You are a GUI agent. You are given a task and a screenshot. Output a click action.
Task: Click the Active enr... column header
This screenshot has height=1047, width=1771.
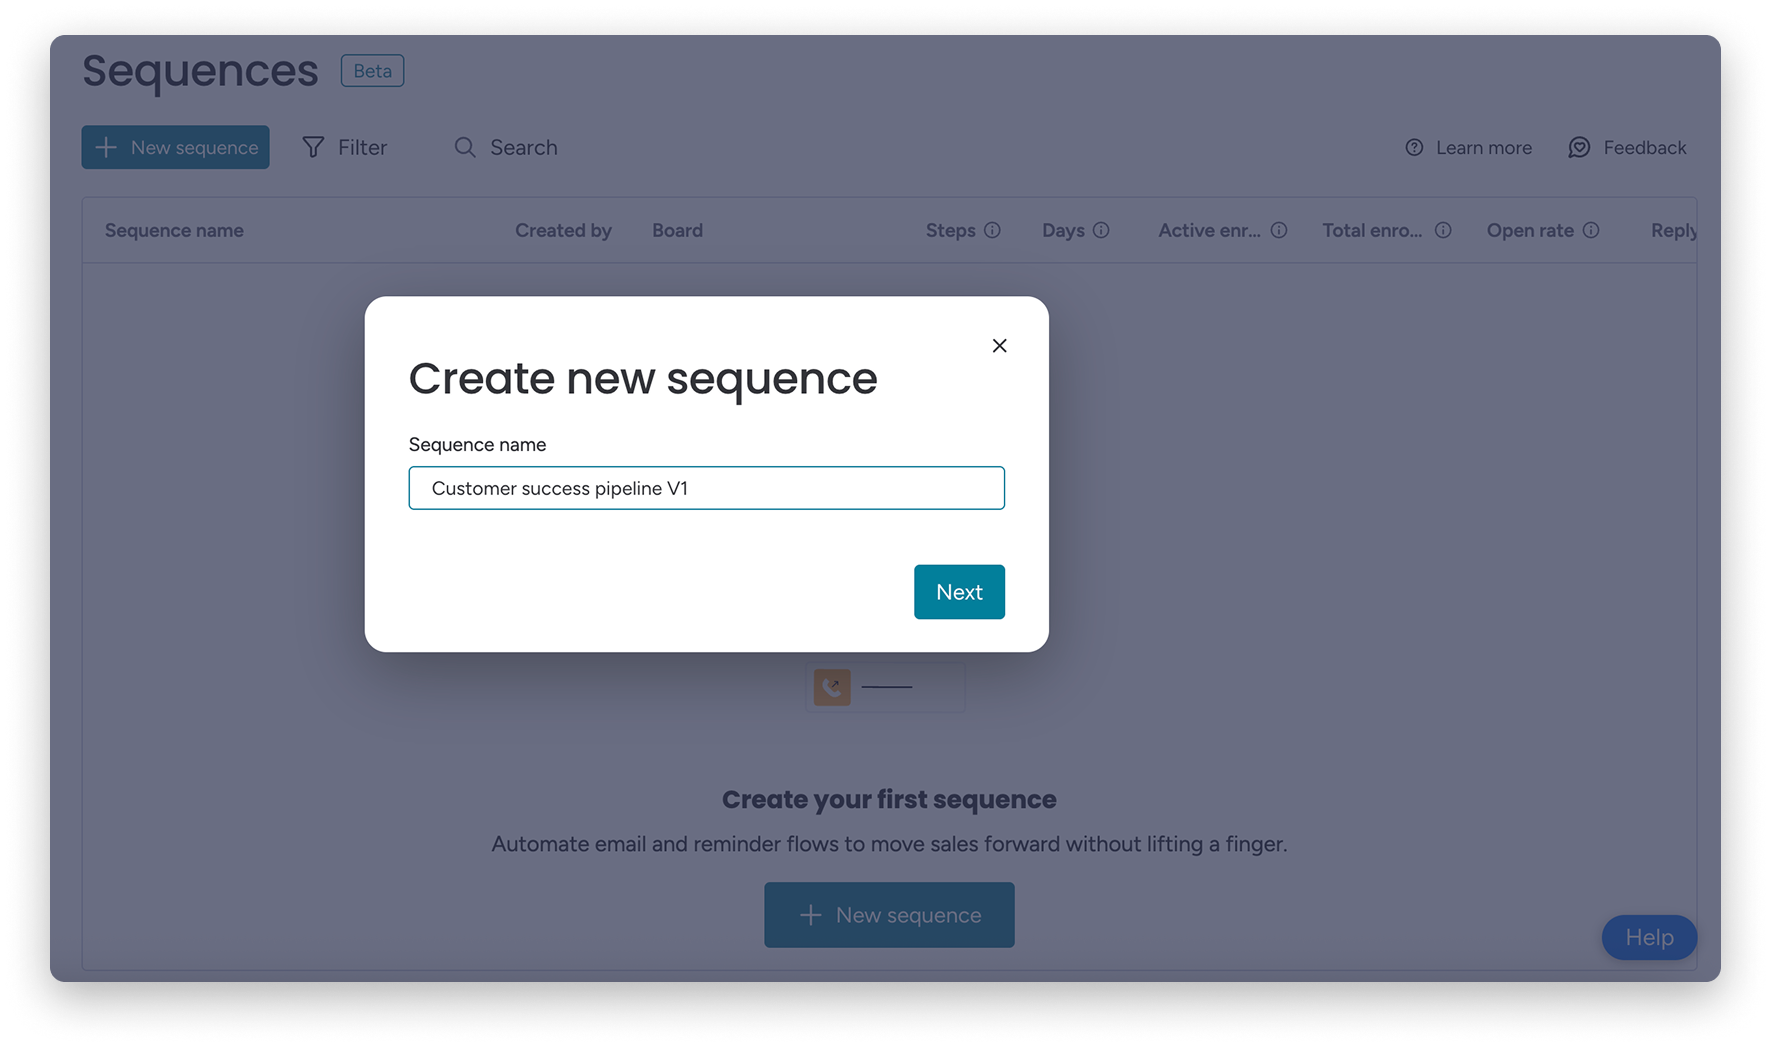coord(1209,230)
